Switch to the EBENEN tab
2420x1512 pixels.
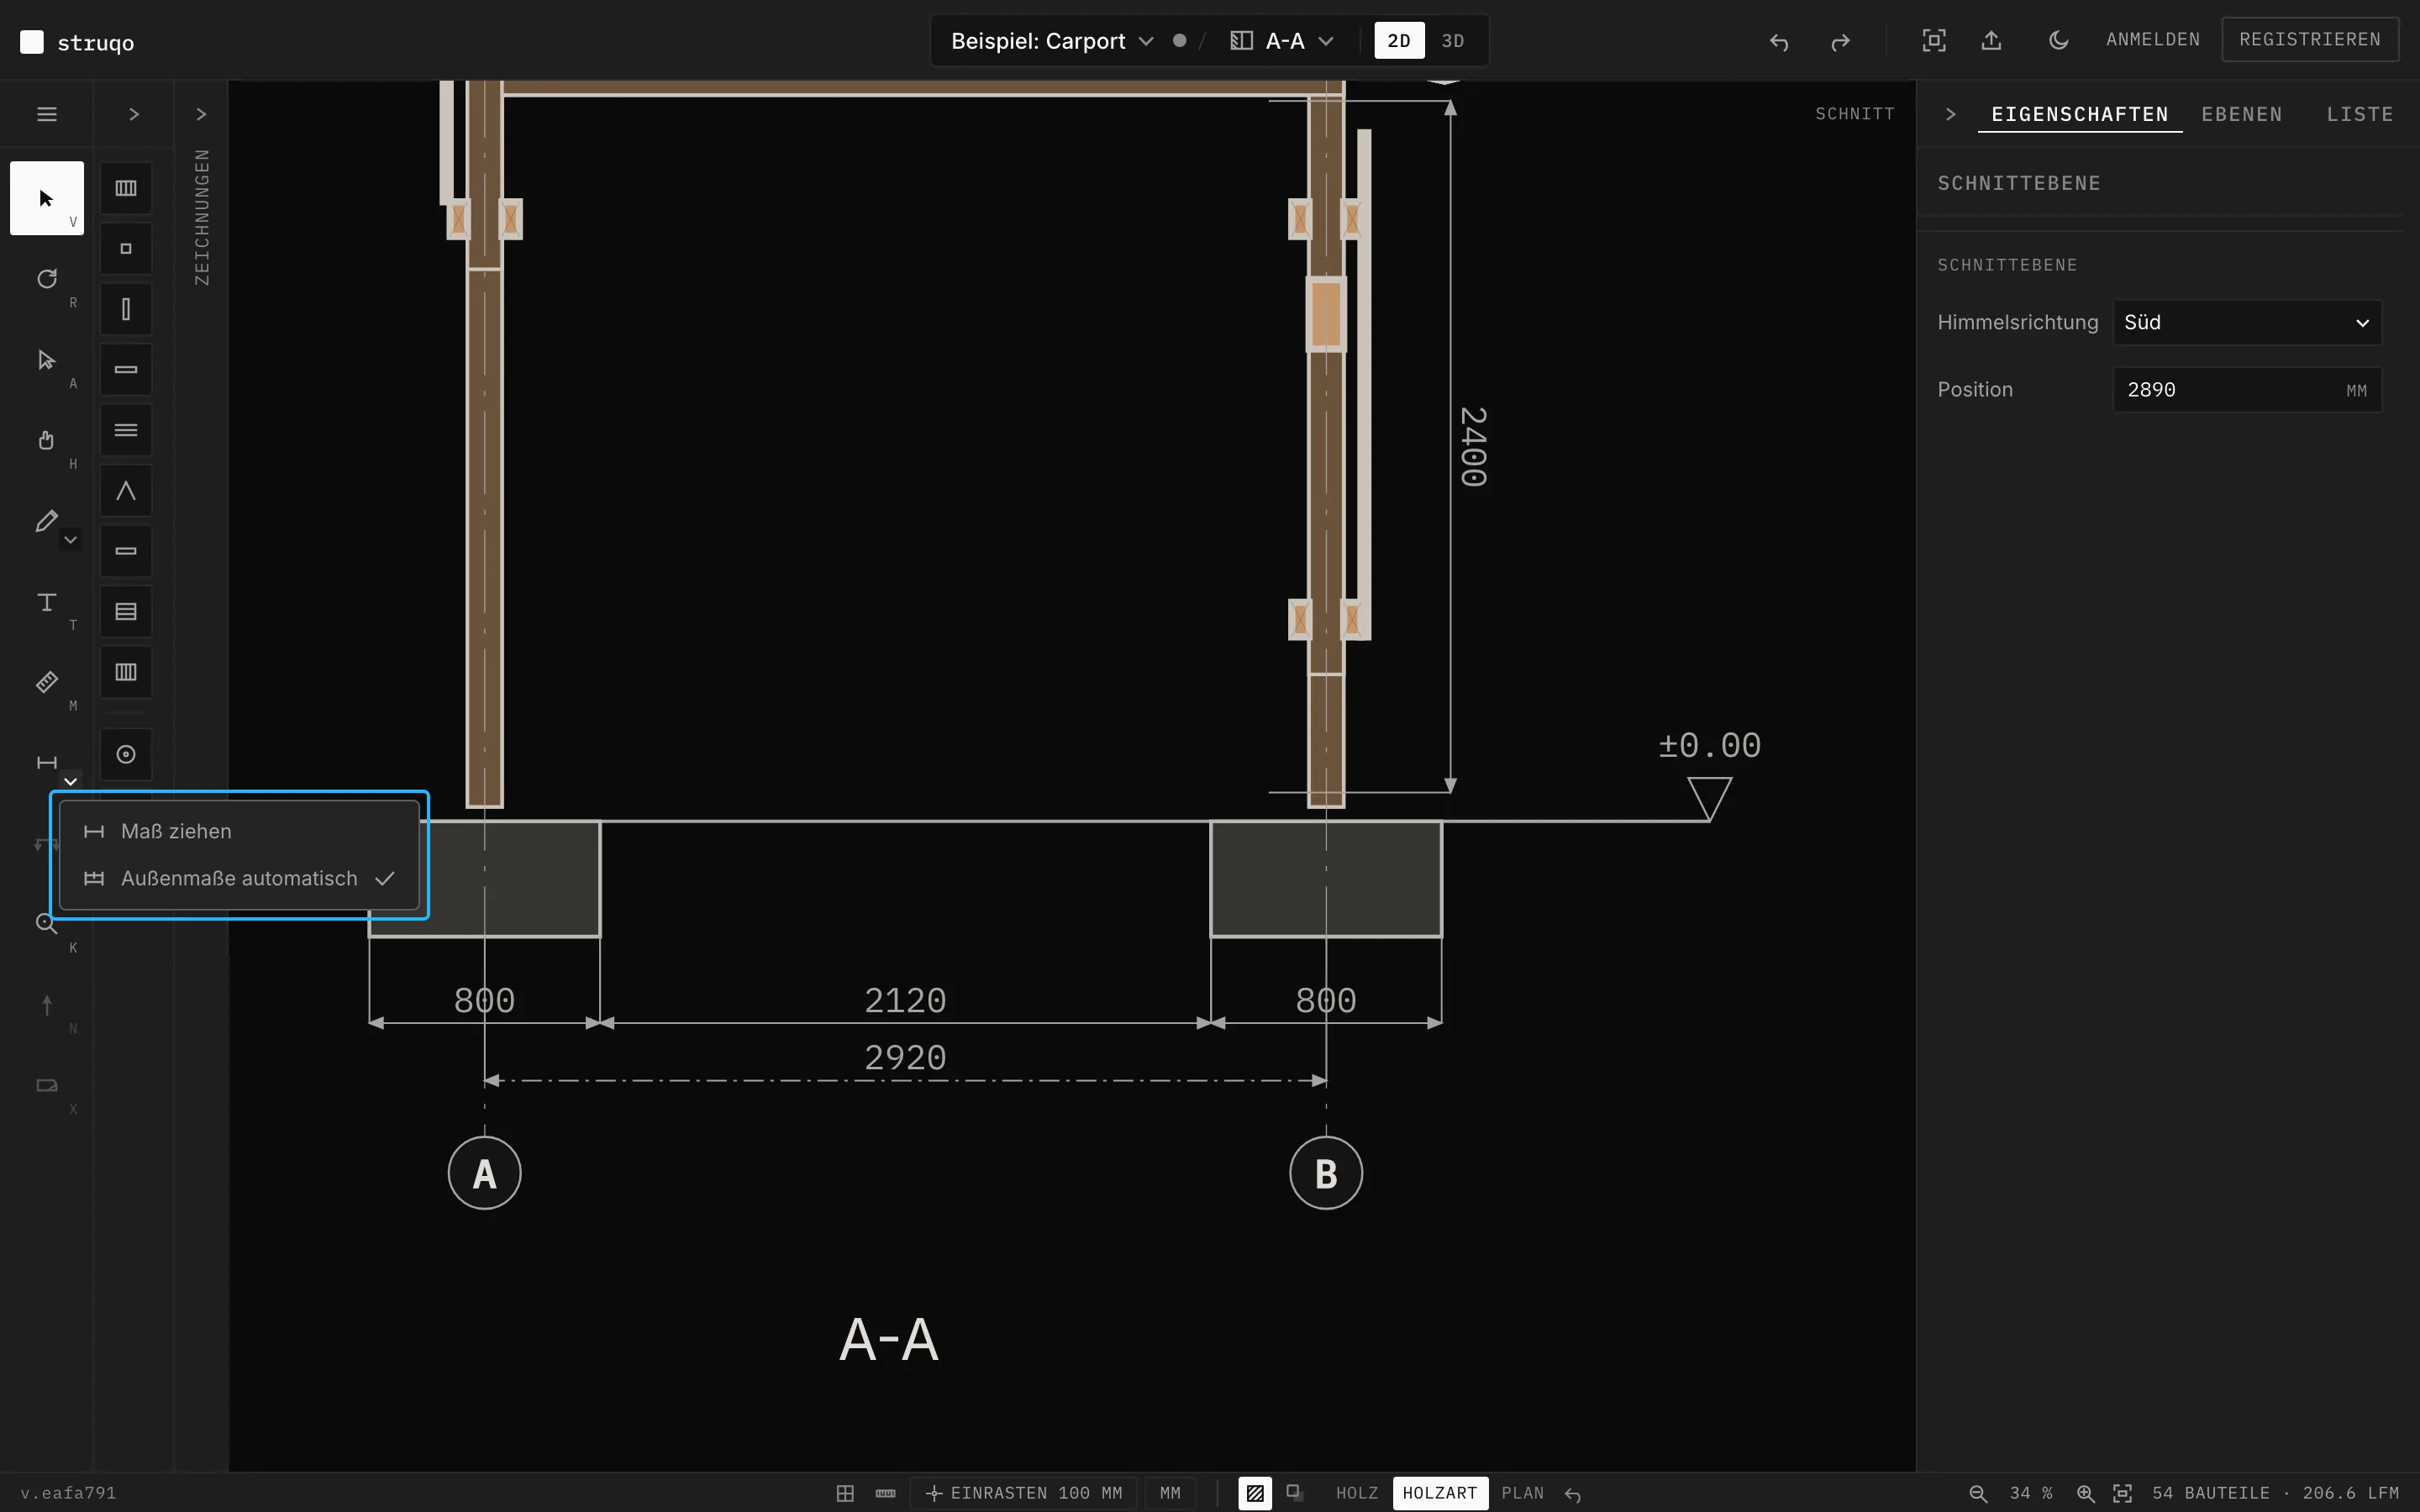click(2241, 114)
